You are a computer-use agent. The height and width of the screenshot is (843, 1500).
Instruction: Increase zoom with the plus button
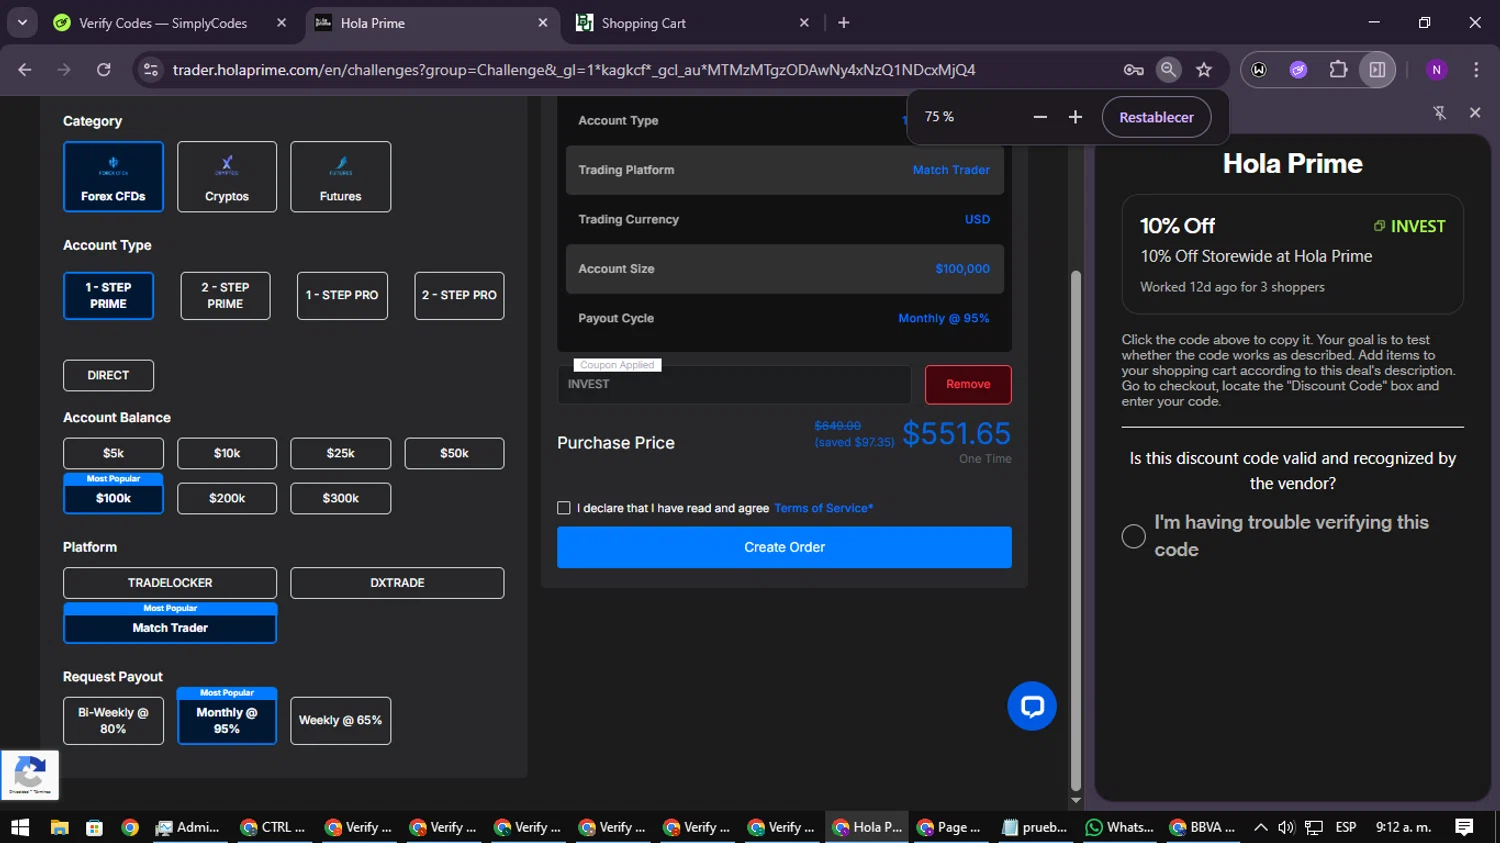1075,117
